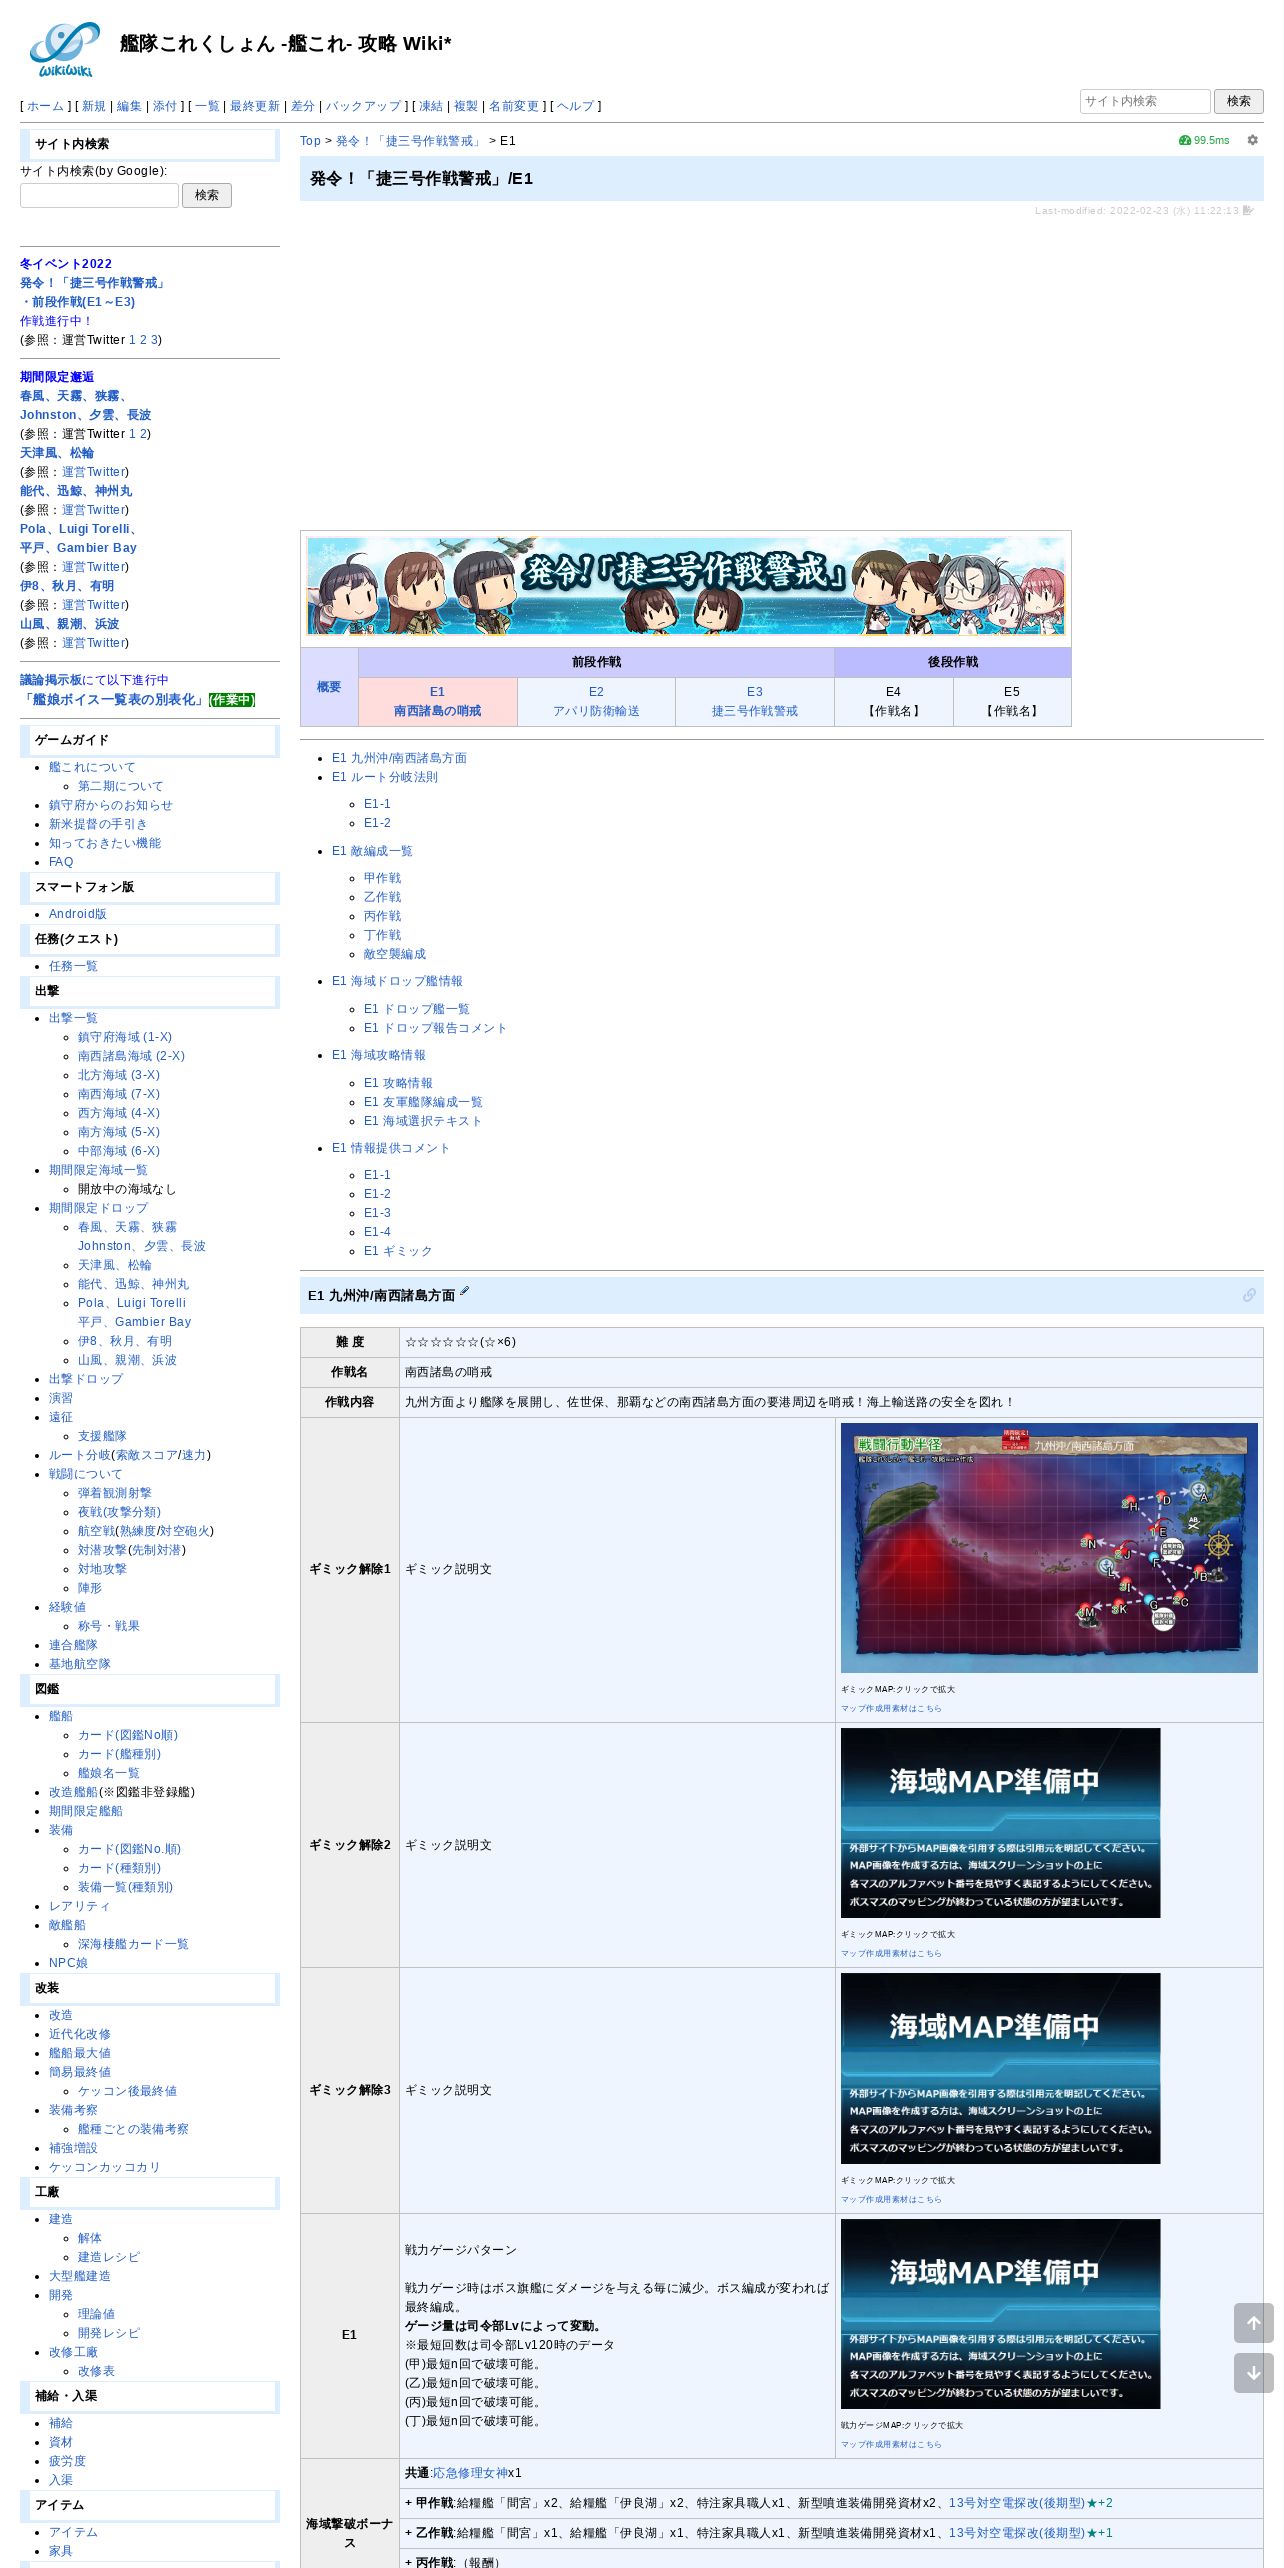Enlarge the 戦闘行動半径 gimmick map image

[x=1049, y=1547]
